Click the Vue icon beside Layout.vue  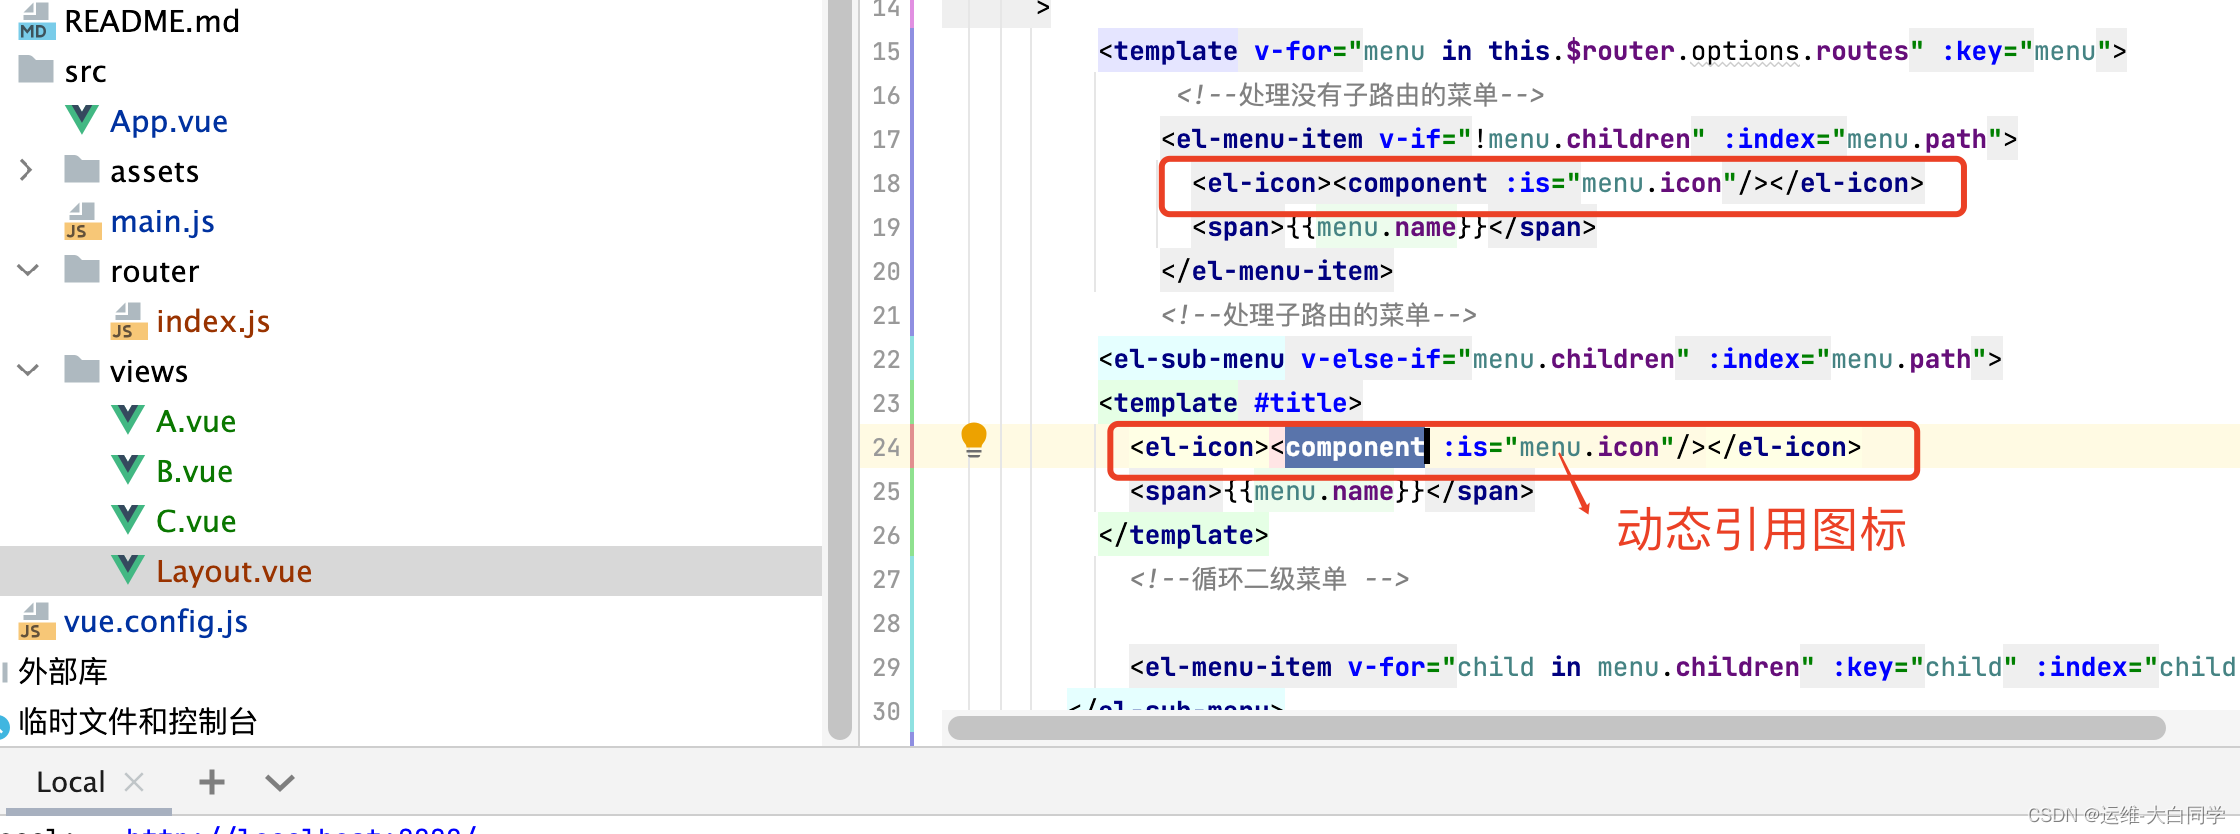click(x=128, y=570)
